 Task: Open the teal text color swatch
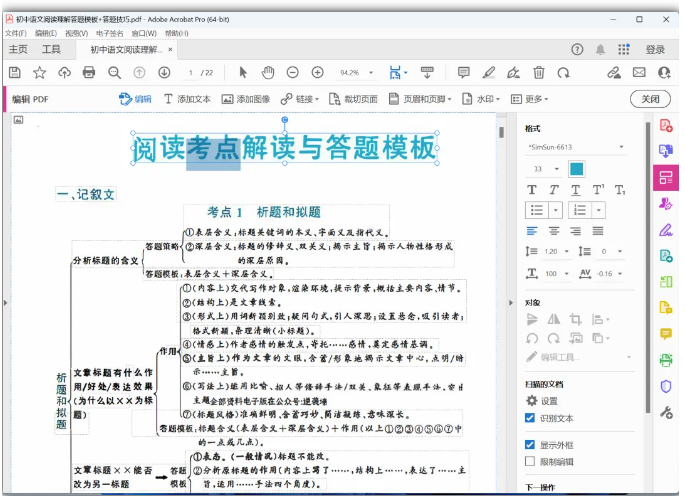tap(577, 169)
